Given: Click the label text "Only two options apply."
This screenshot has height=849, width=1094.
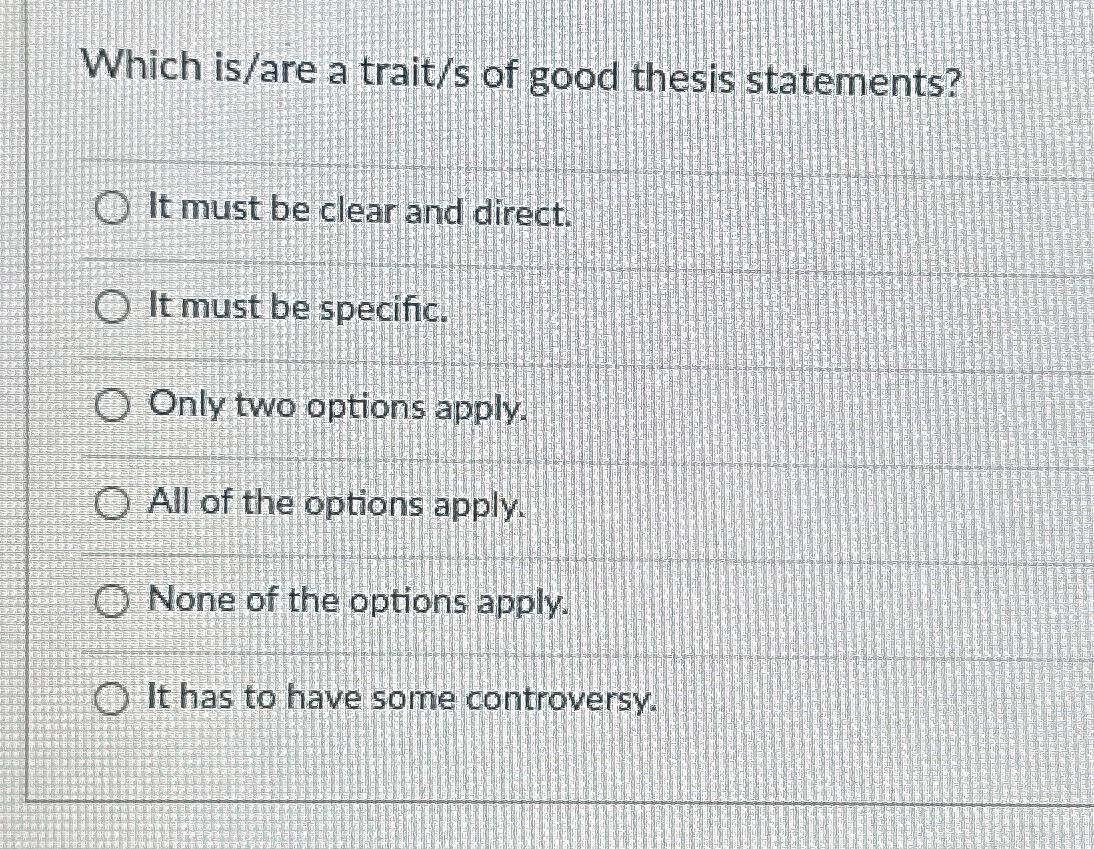Looking at the screenshot, I should click(333, 405).
